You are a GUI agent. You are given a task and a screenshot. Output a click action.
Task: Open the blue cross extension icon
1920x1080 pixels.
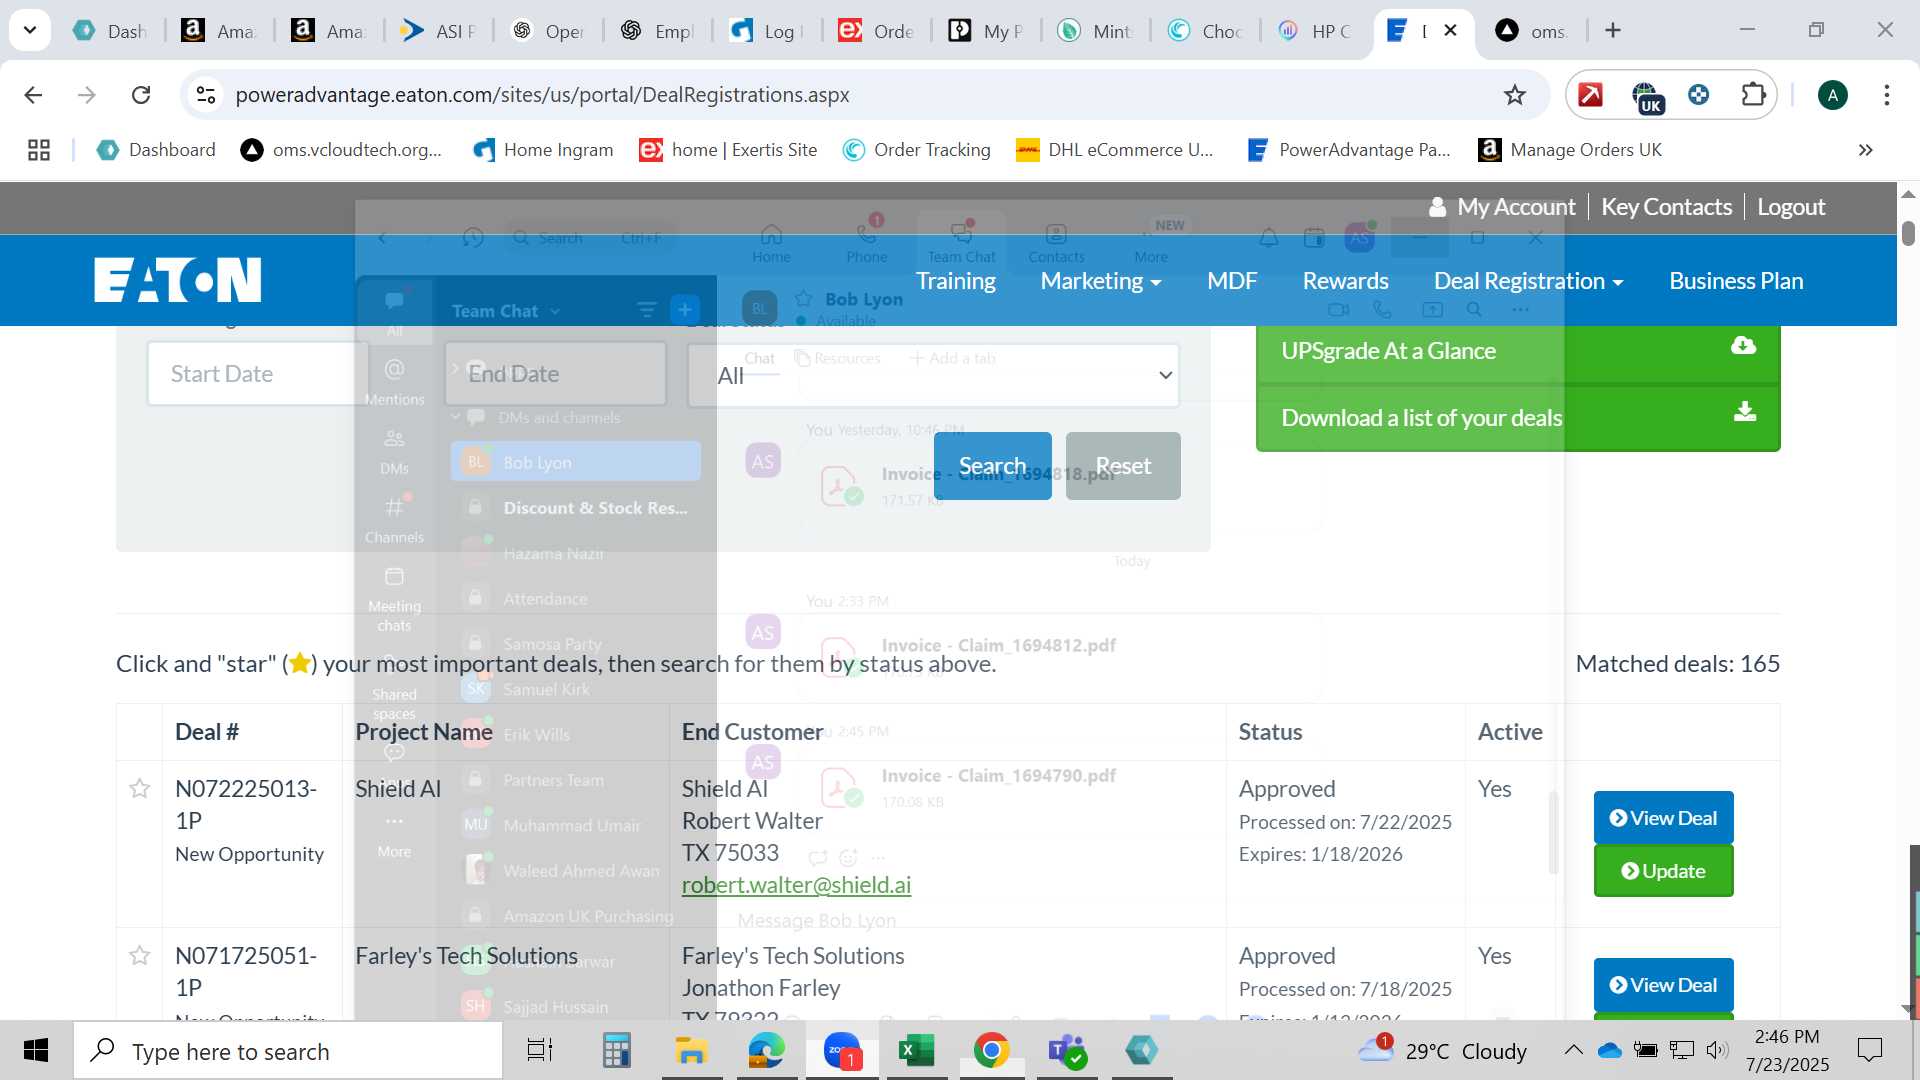(x=1698, y=95)
